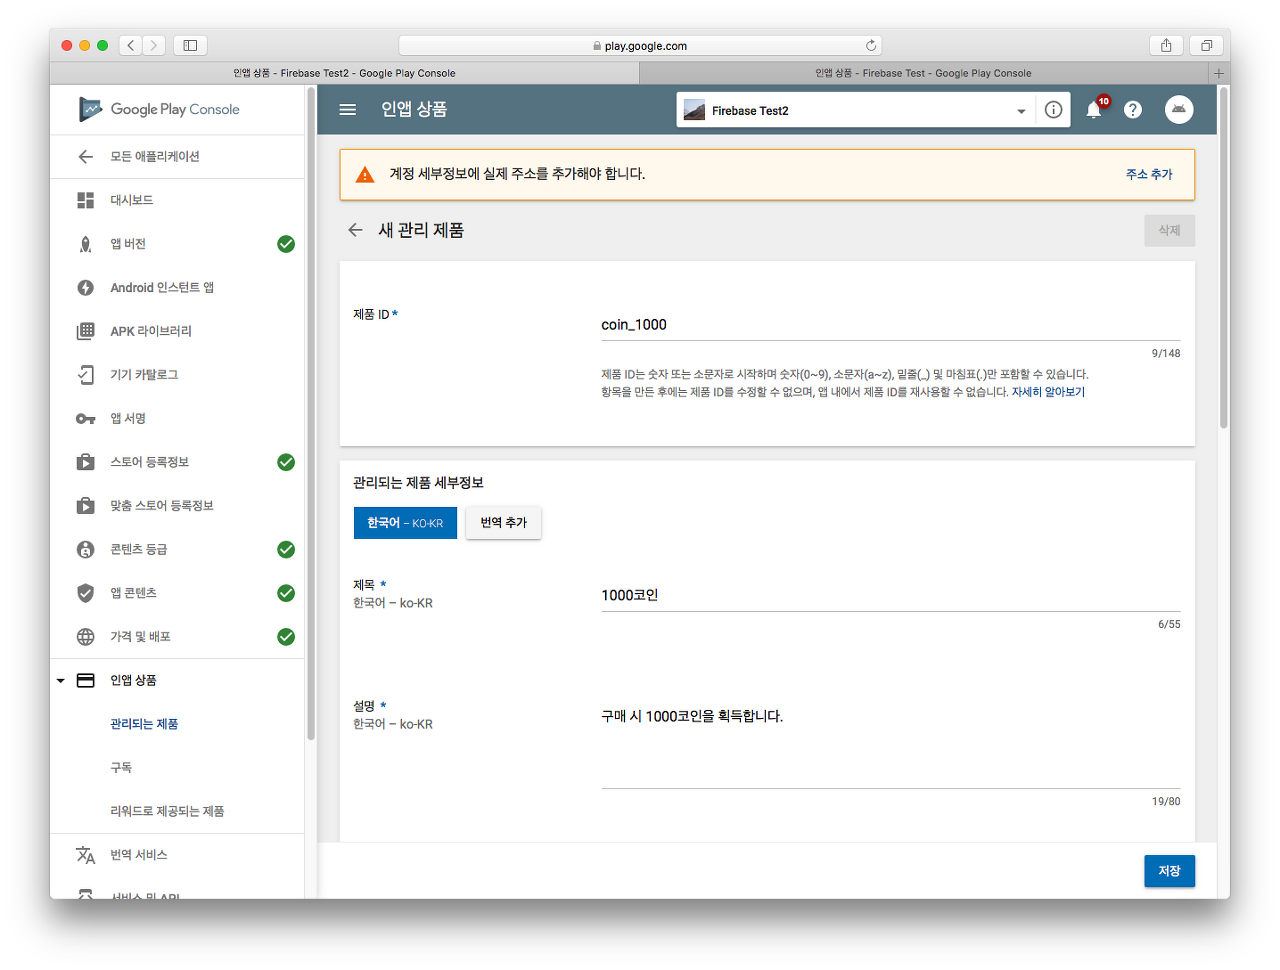Click the Android 인스턴트 앱 lightning icon
Screen dimensions: 1280x970
pos(86,288)
